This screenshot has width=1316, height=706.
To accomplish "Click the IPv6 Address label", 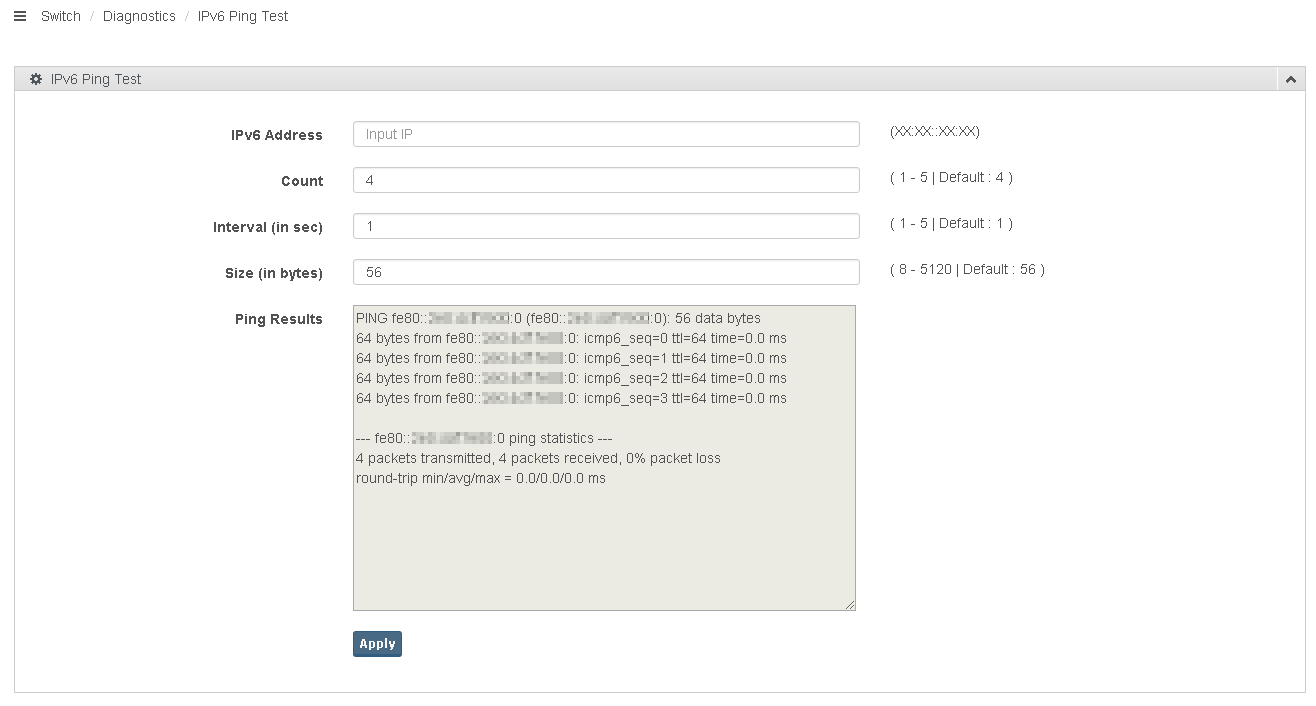I will pyautogui.click(x=276, y=135).
